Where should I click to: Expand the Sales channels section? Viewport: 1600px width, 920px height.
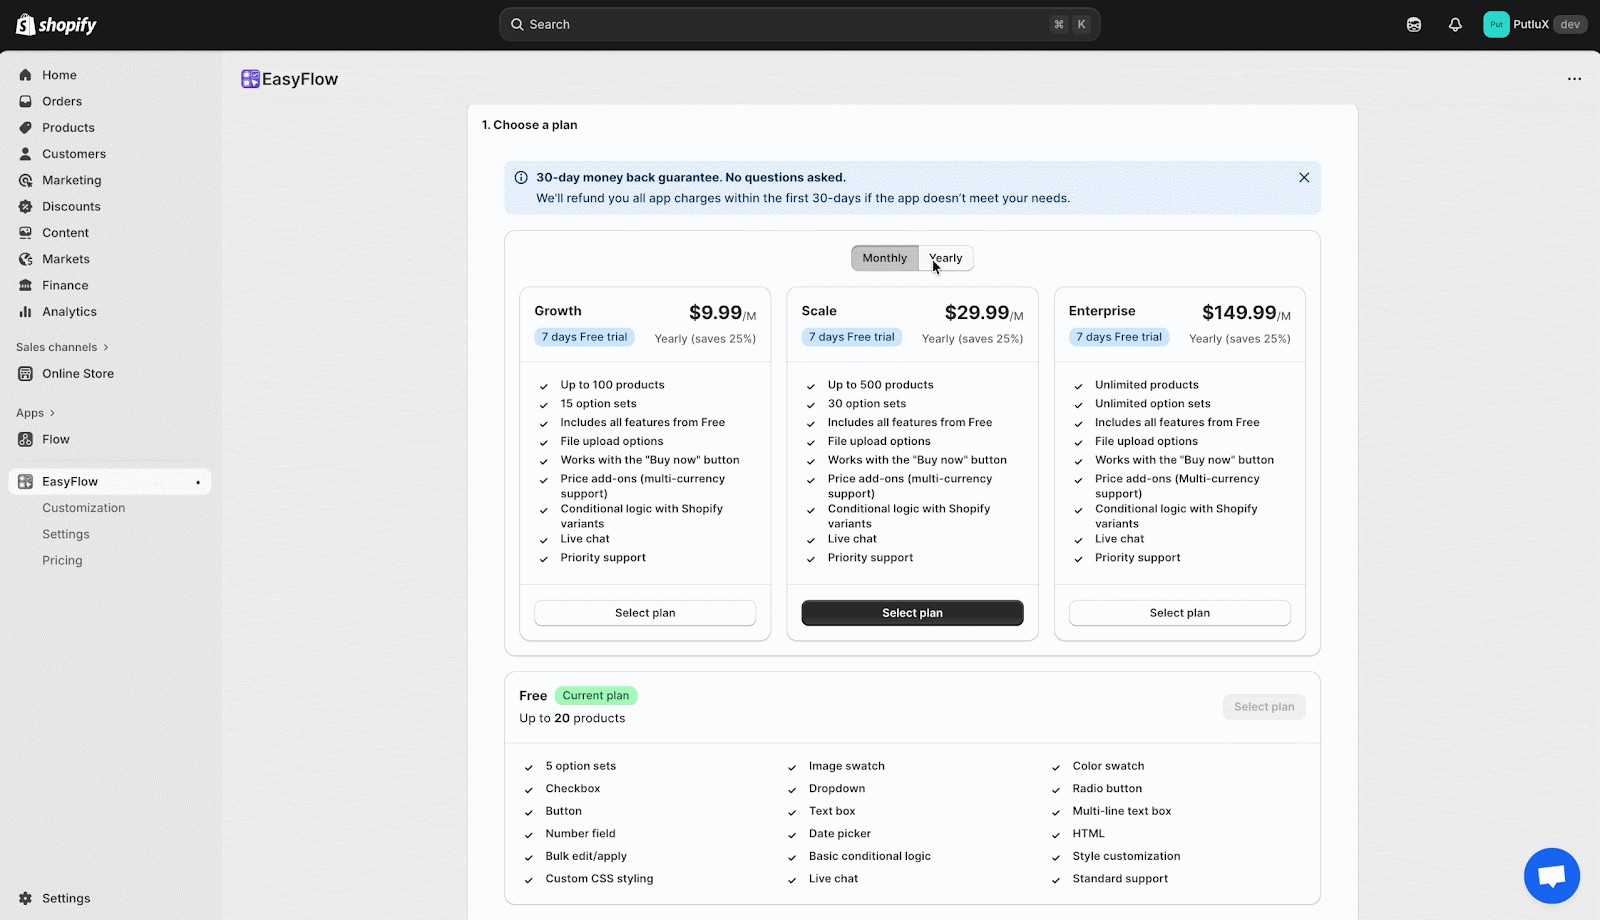coord(57,347)
